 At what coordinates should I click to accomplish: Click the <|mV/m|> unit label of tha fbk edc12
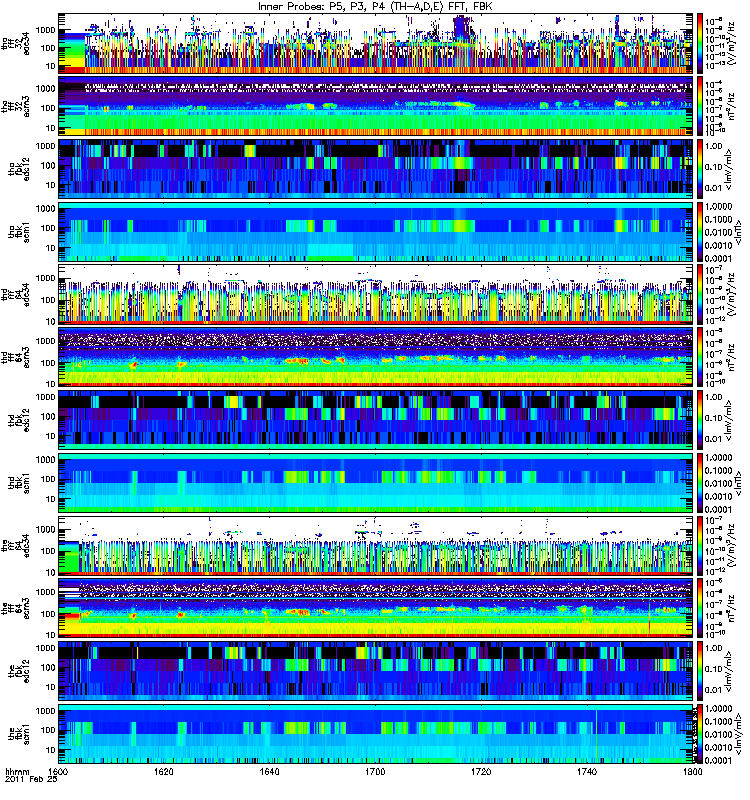coord(728,169)
